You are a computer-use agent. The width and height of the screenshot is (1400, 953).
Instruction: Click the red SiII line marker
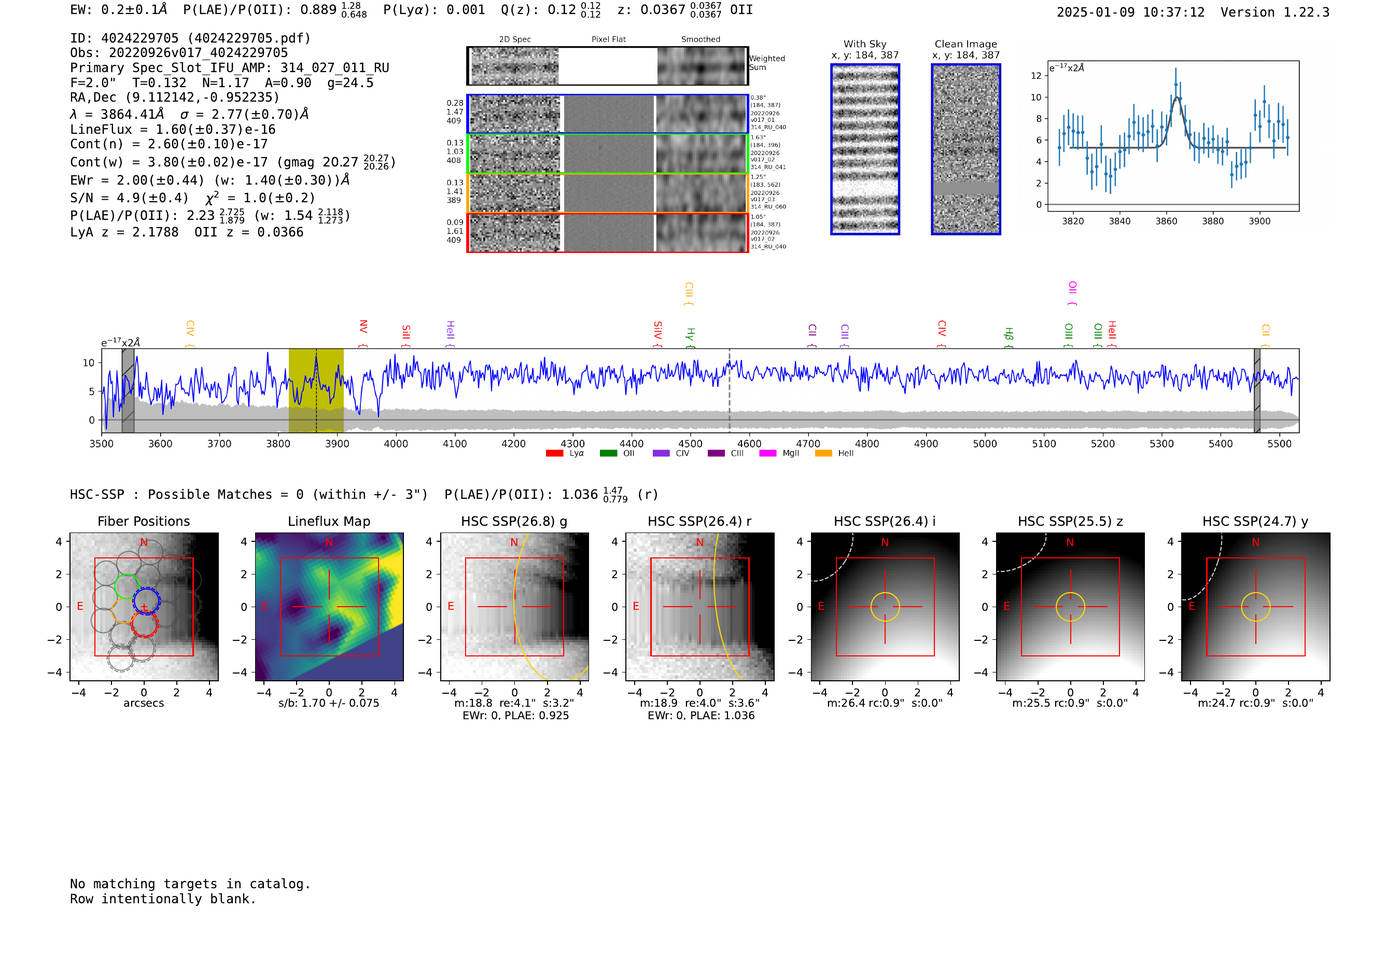405,335
